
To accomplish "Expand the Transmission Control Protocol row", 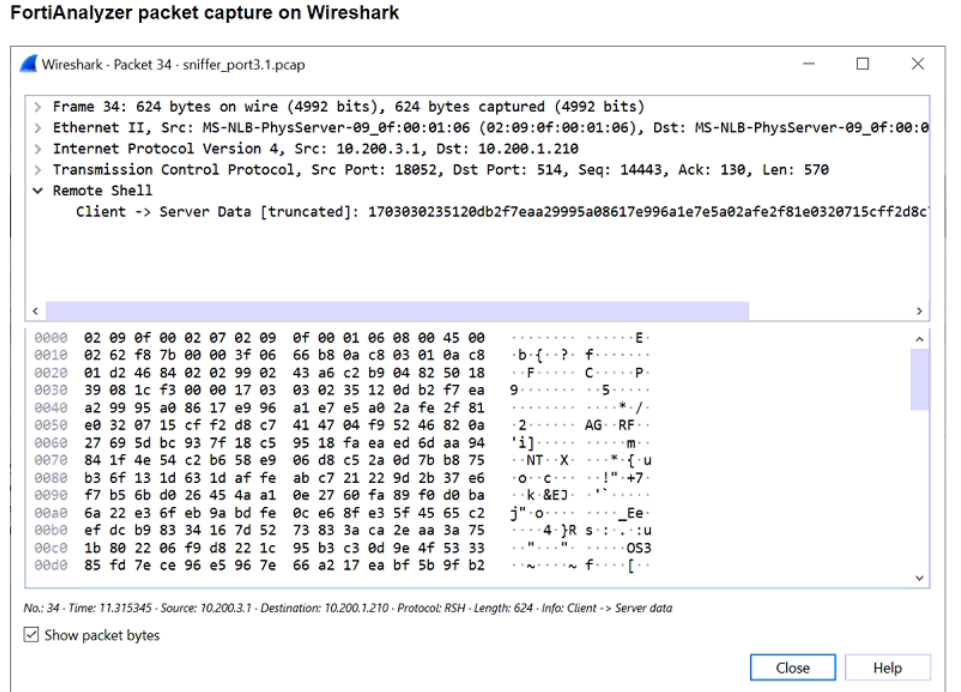I will pyautogui.click(x=38, y=170).
